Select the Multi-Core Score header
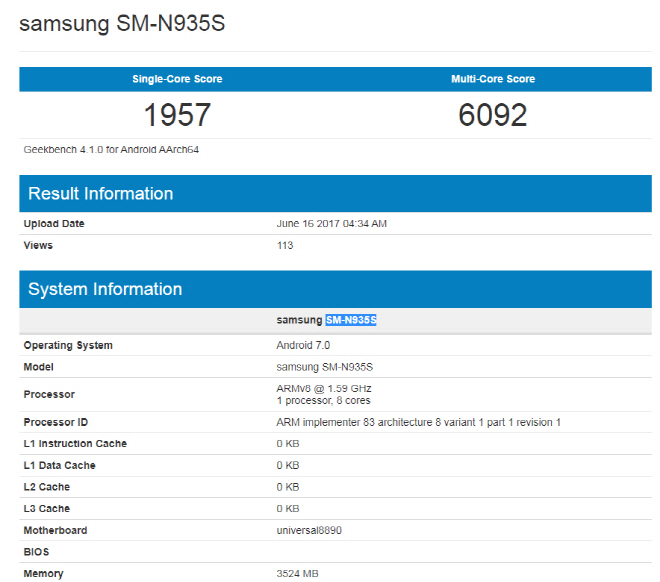The width and height of the screenshot is (660, 582). click(x=493, y=79)
